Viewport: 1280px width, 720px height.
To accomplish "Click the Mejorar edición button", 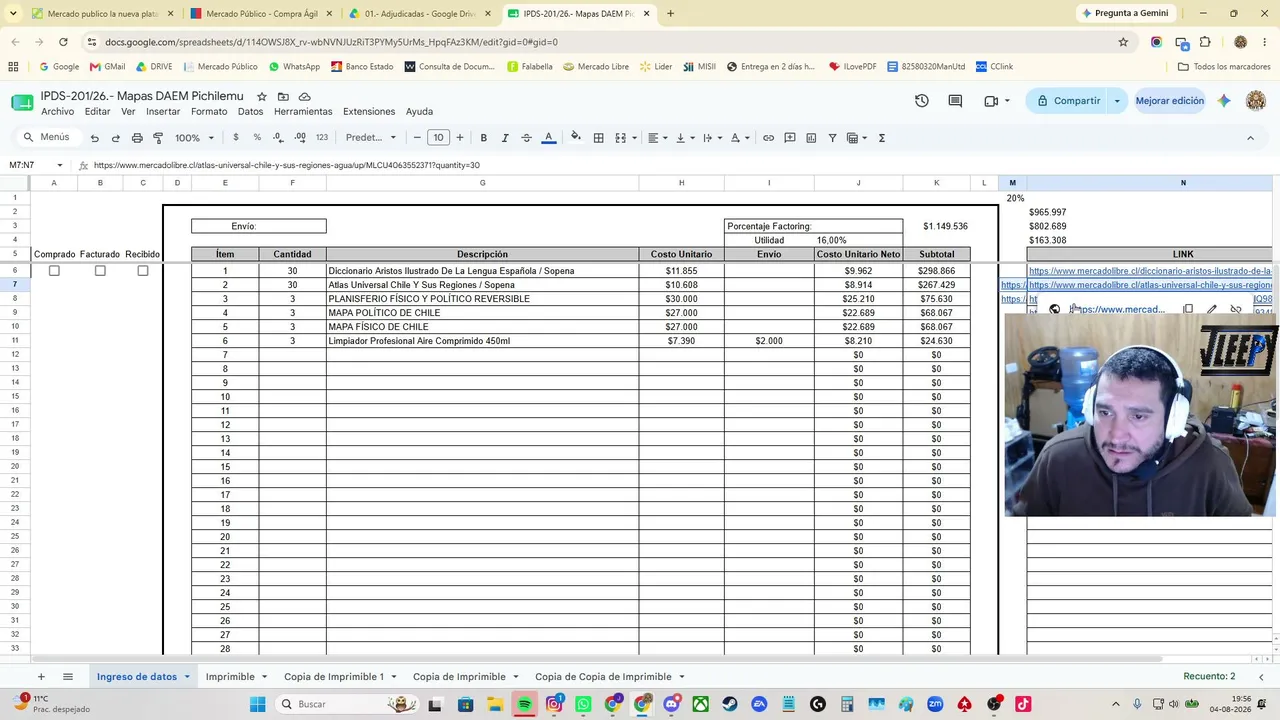I will tap(1169, 101).
